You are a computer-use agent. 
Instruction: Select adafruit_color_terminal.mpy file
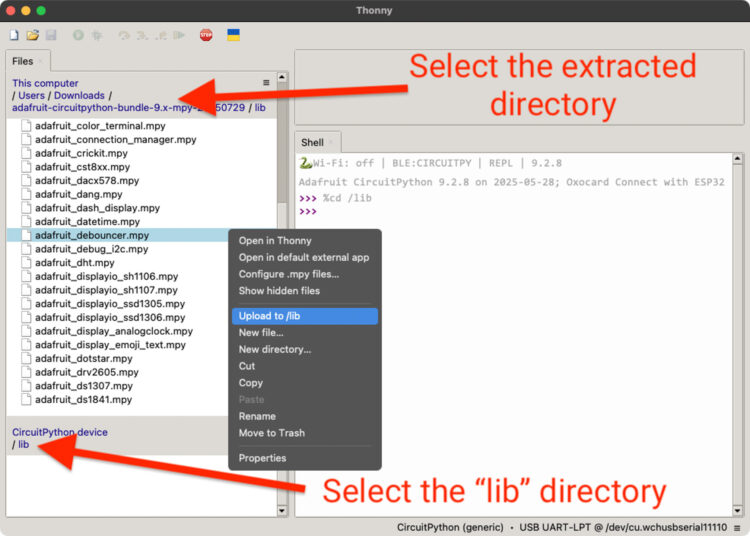tap(100, 126)
